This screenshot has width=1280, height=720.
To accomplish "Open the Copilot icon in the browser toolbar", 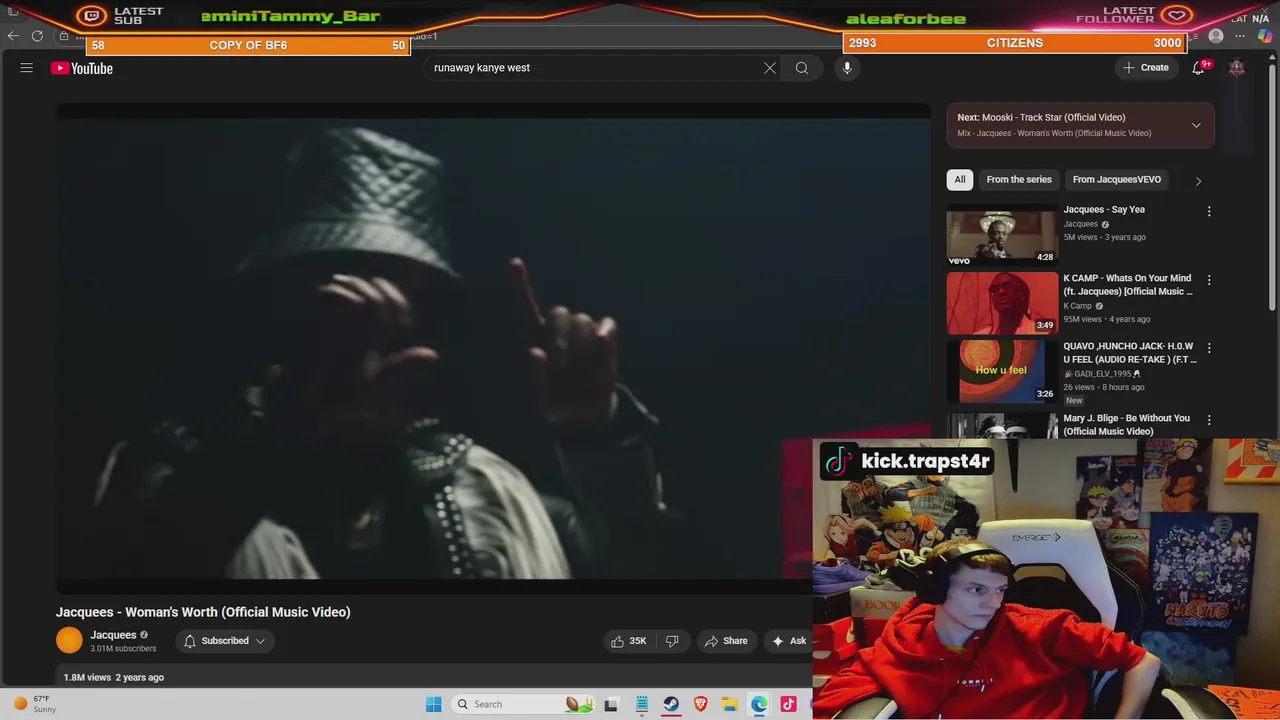I will click(1264, 36).
